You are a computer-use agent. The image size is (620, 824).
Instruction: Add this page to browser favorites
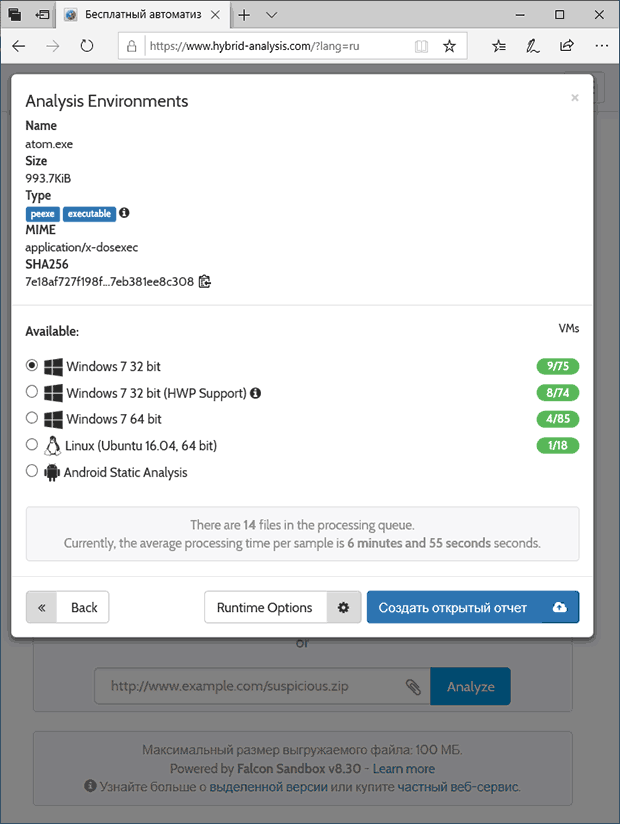(x=449, y=46)
